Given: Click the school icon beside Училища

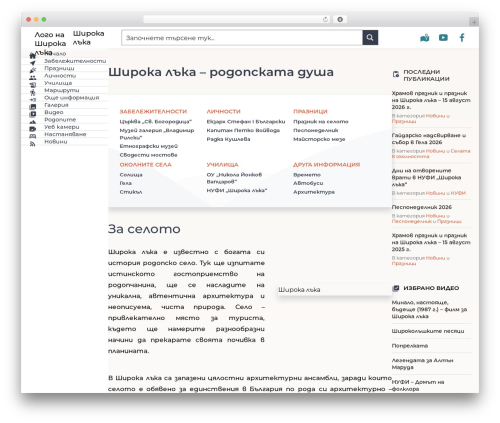Looking at the screenshot, I should pyautogui.click(x=32, y=85).
